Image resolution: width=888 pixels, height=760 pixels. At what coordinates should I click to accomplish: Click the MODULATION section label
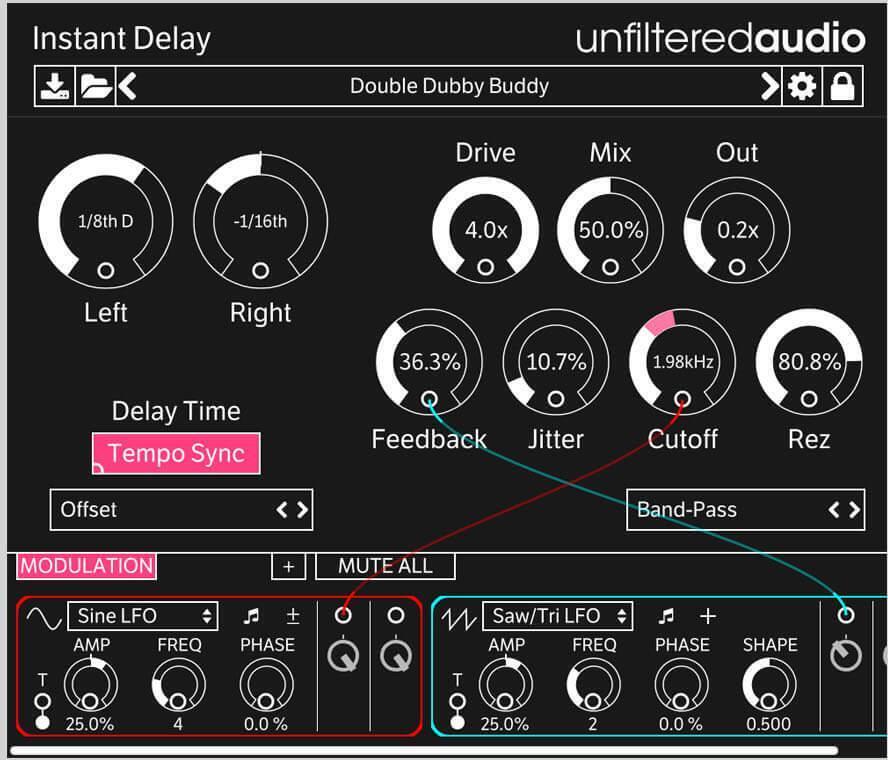(x=85, y=565)
